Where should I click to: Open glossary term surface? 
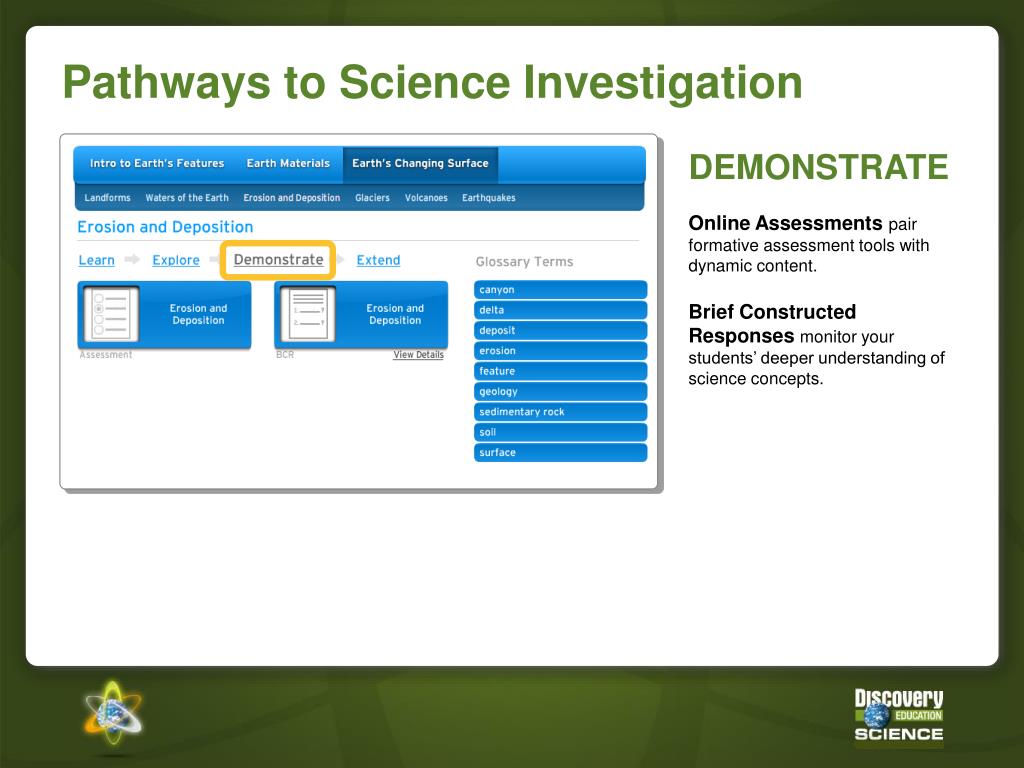[560, 453]
